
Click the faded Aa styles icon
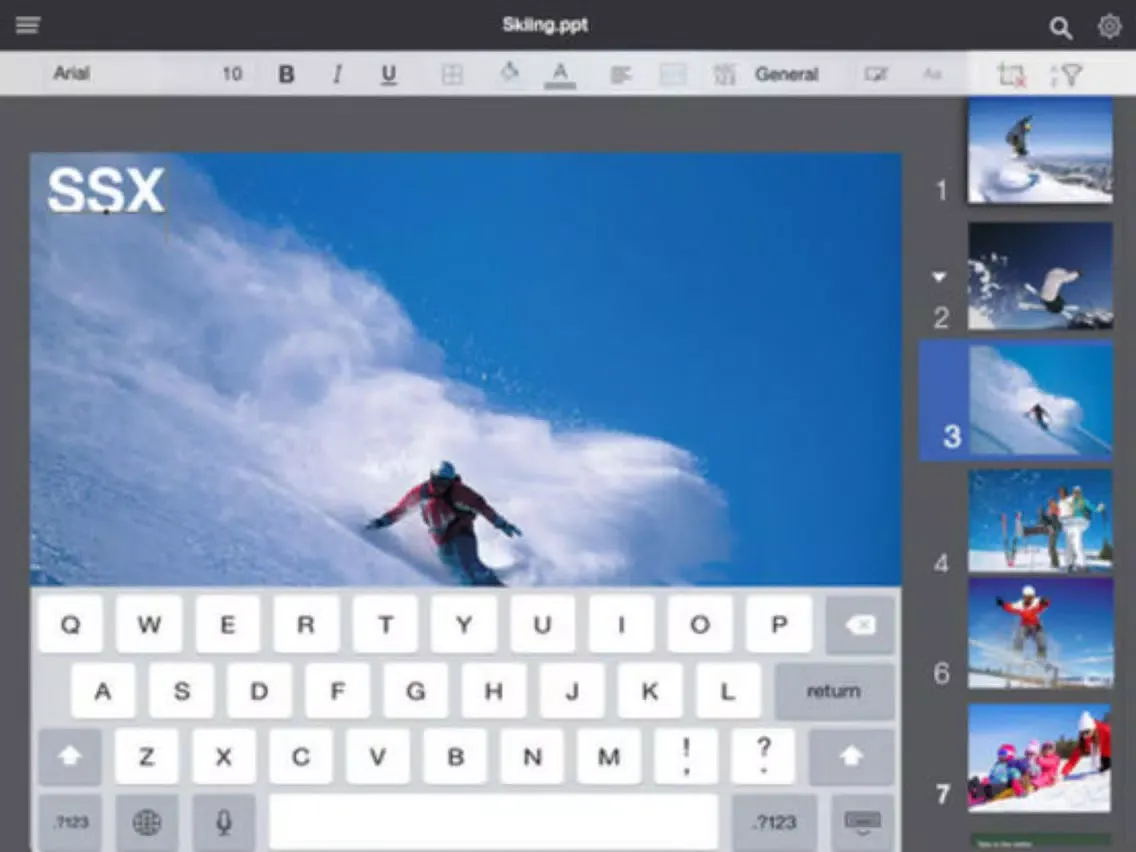(x=932, y=74)
